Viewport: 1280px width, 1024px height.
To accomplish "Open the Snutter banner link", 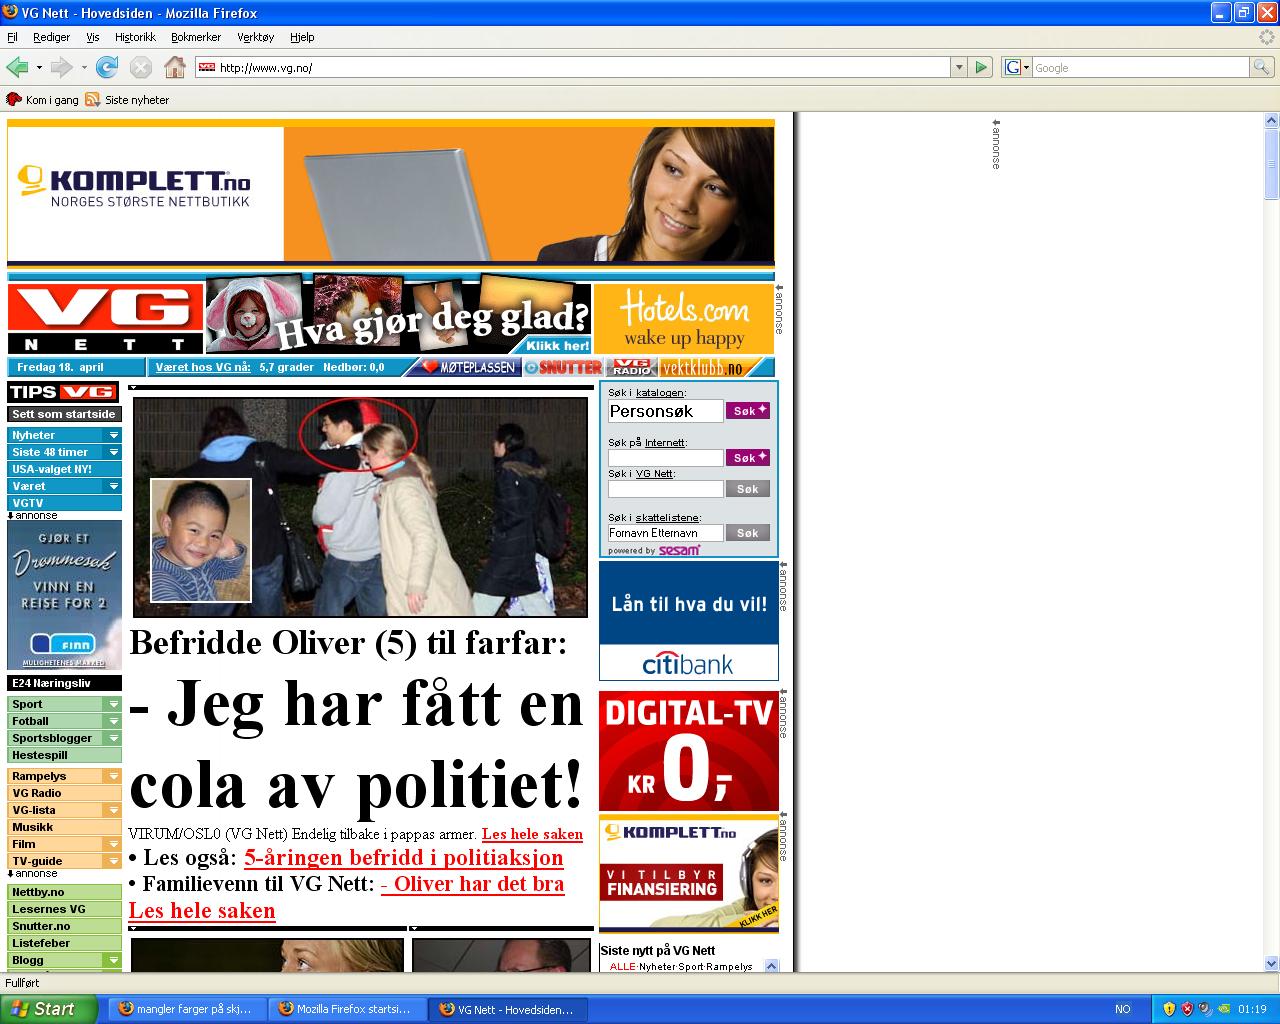I will [x=564, y=367].
